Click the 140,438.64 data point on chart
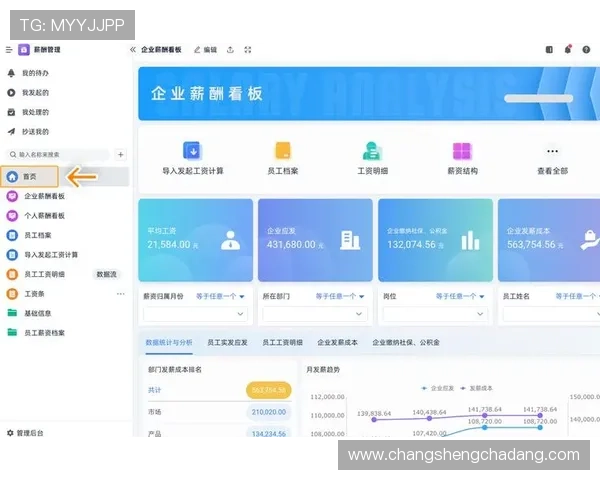This screenshot has height=480, width=600. click(429, 418)
